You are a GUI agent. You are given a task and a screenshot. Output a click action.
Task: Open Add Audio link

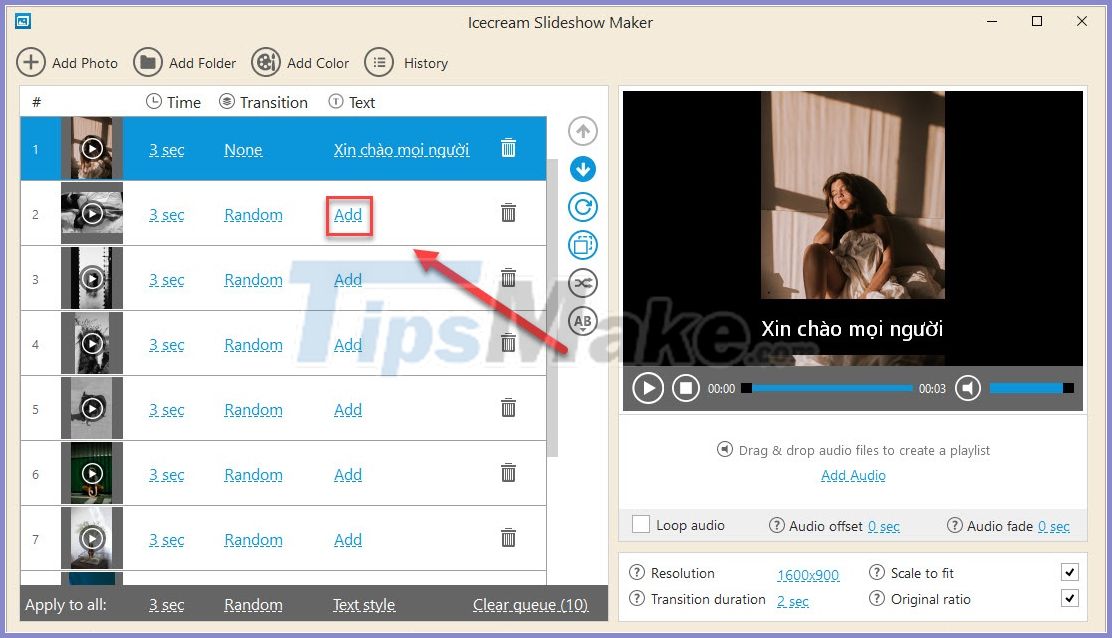point(852,475)
